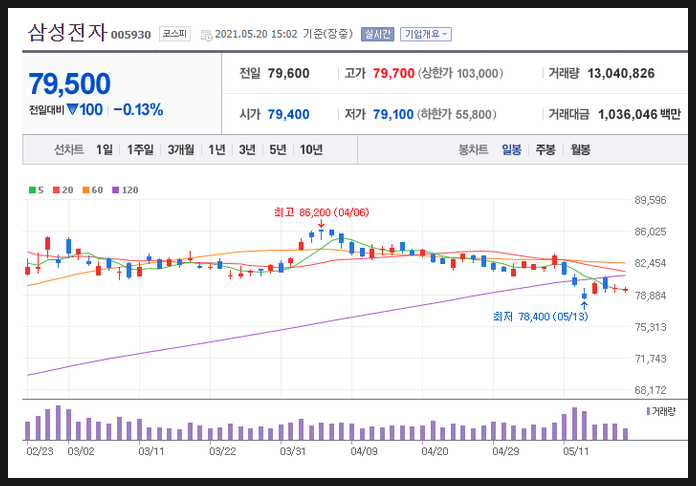Click the -0.13% change value
This screenshot has width=696, height=486.
138,110
